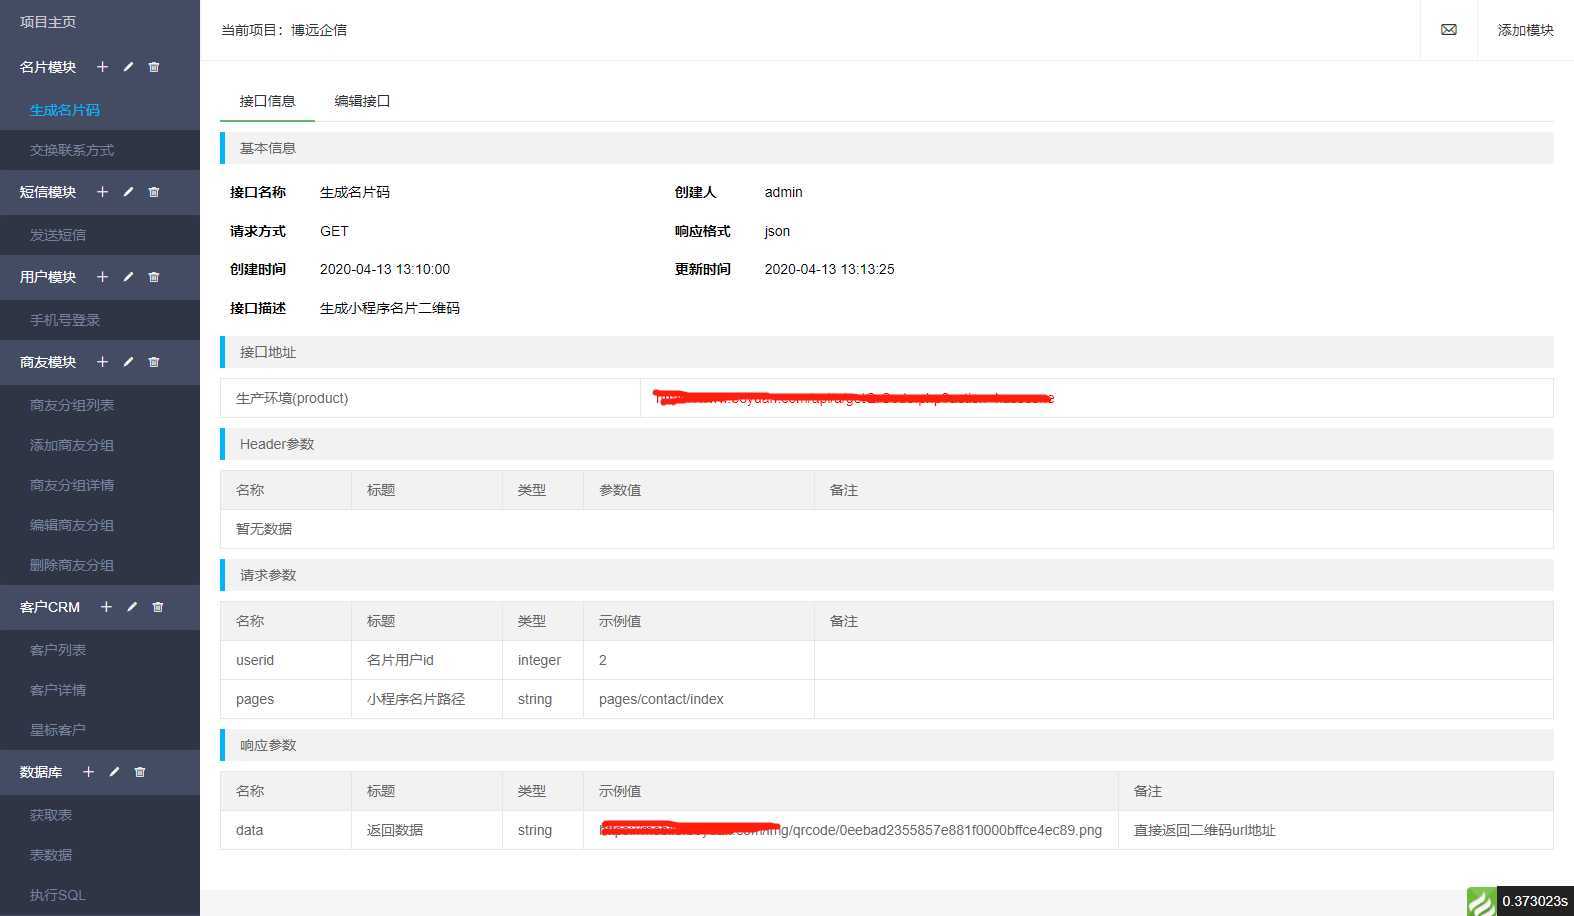Image resolution: width=1574 pixels, height=916 pixels.
Task: Delete the 商友模块 module with trash icon
Action: click(154, 362)
